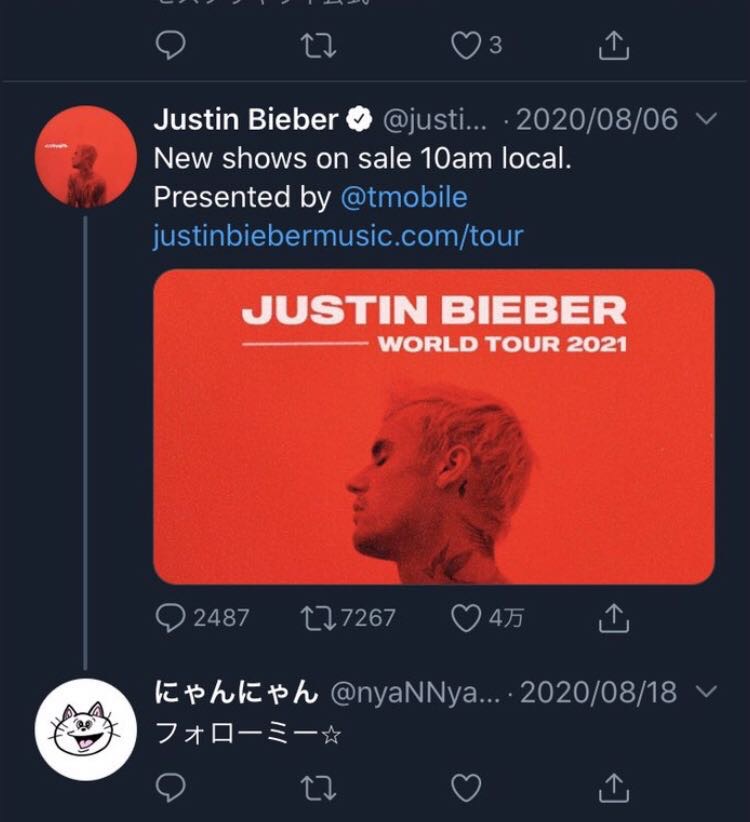Reply to Justin Bieber's tour tweet
The height and width of the screenshot is (822, 750).
coord(173,619)
